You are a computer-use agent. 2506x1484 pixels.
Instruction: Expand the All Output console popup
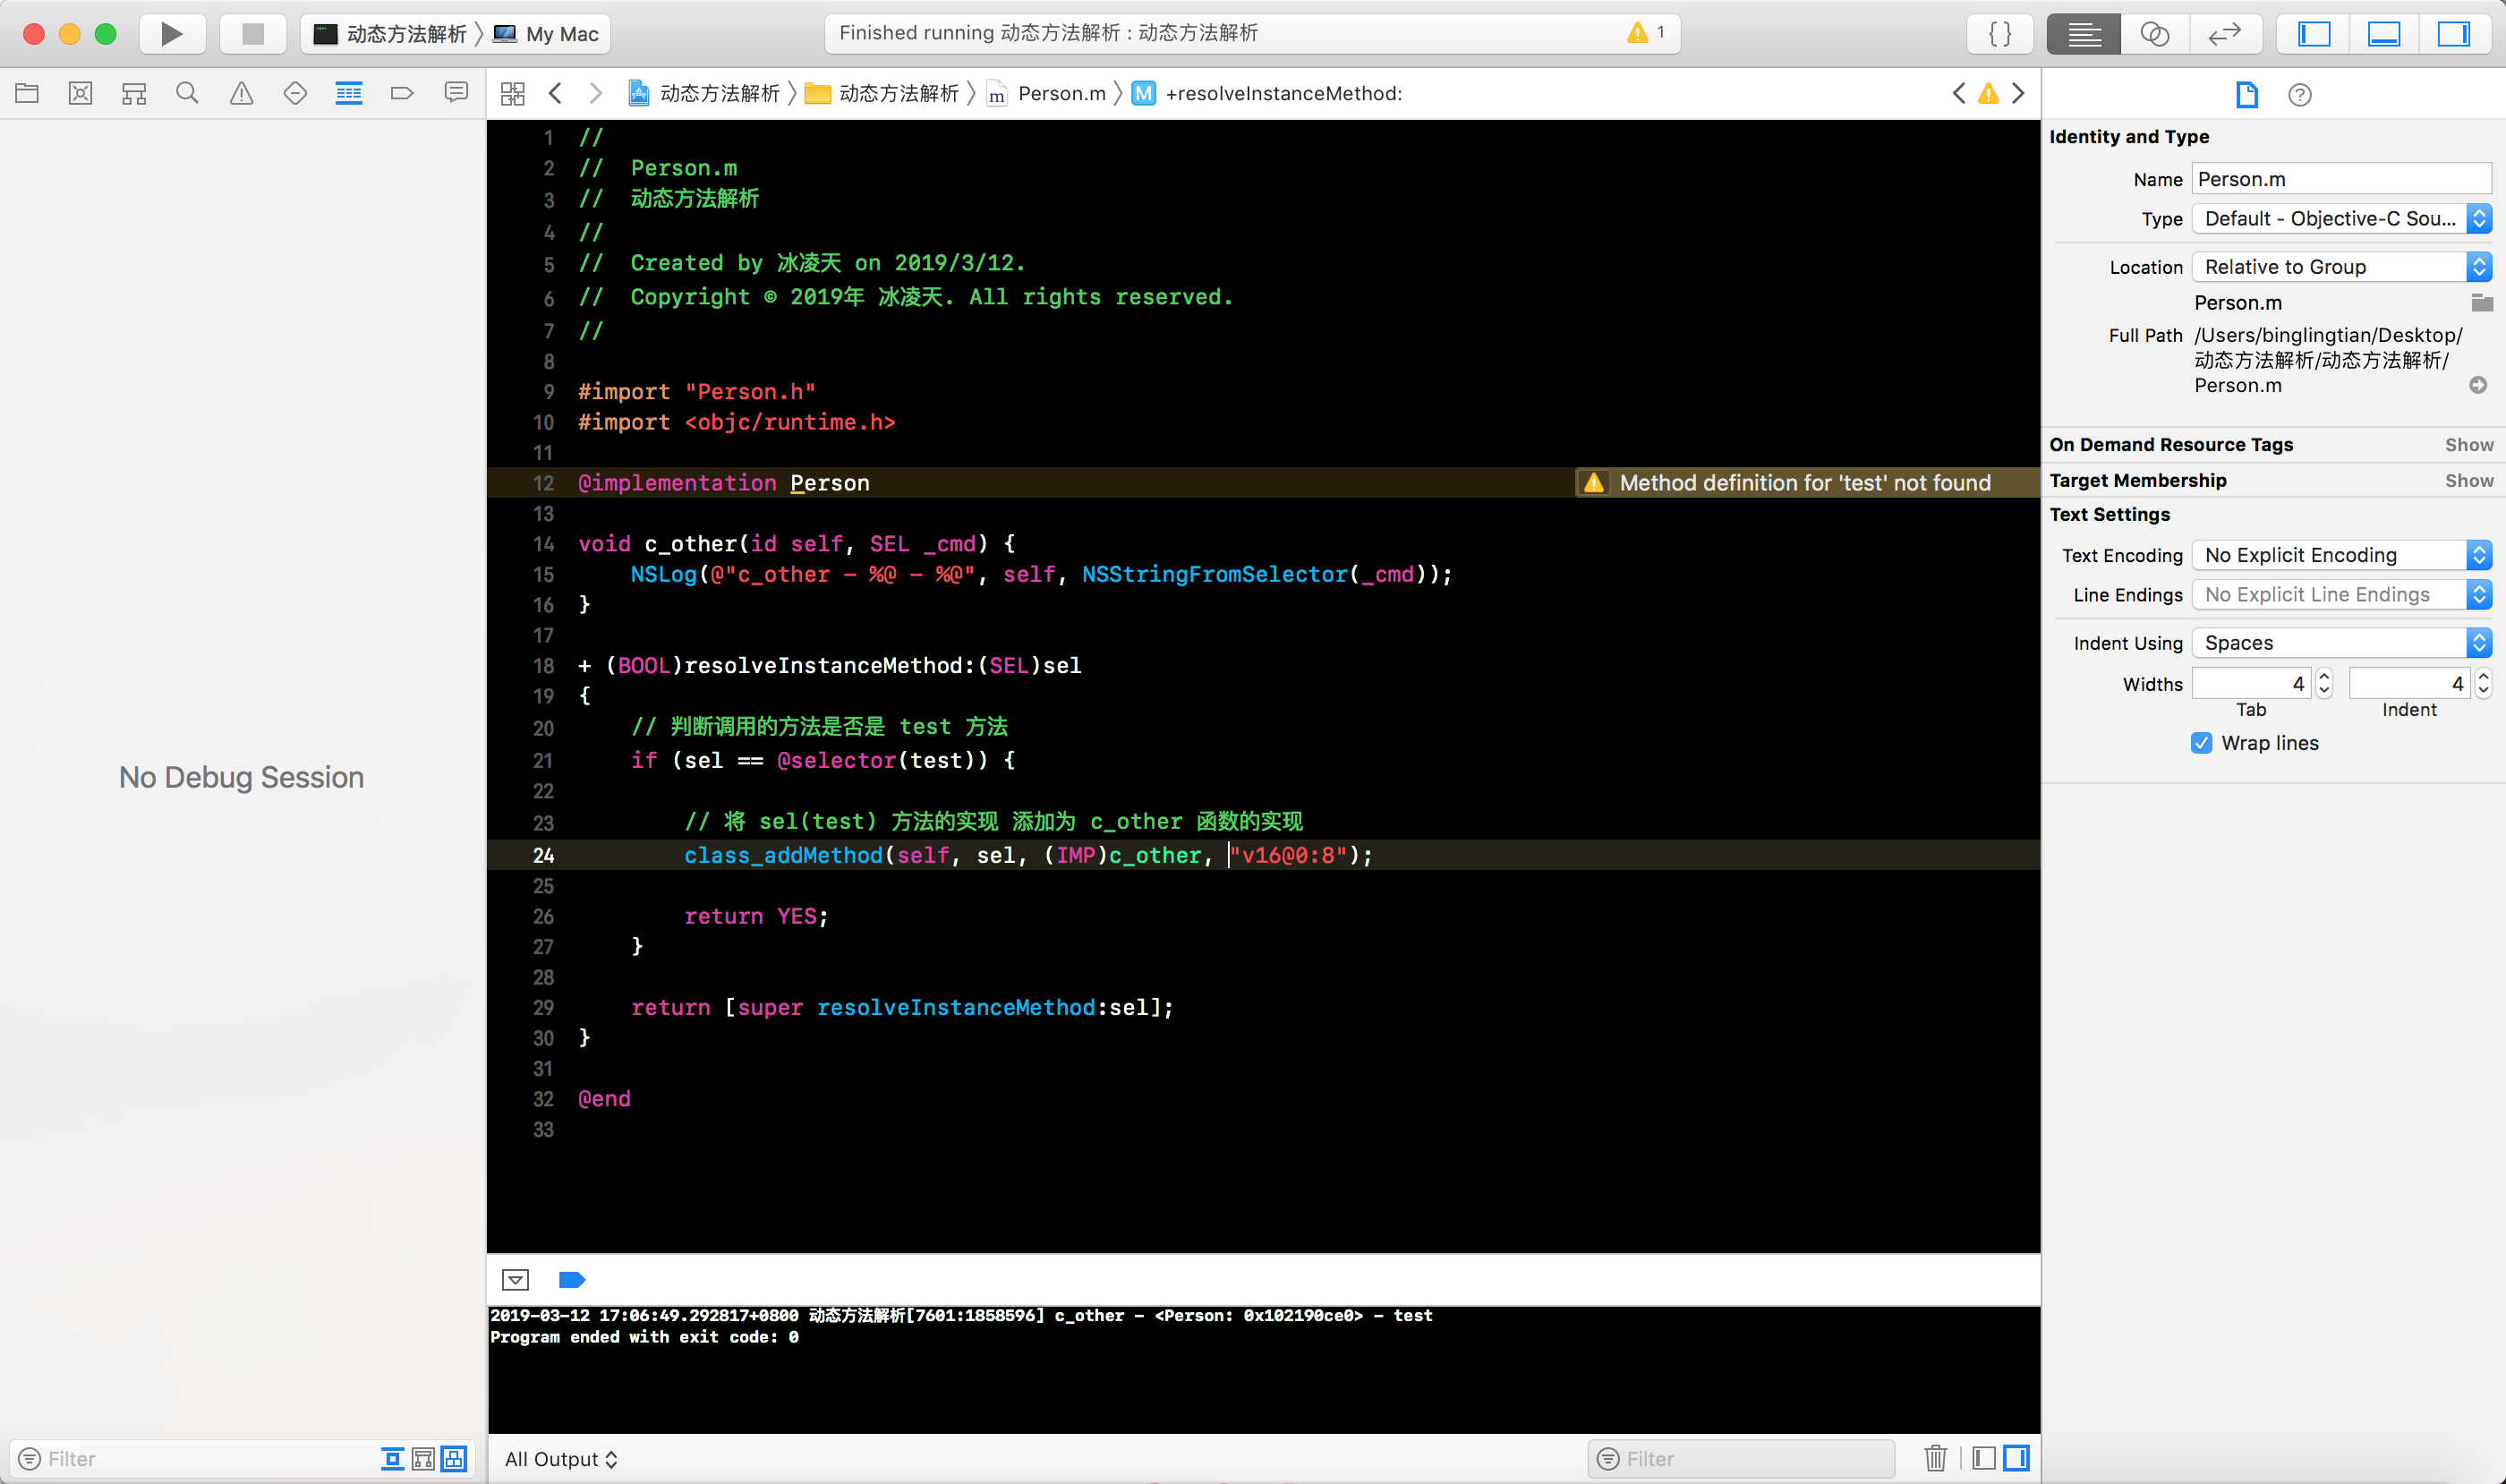561,1459
